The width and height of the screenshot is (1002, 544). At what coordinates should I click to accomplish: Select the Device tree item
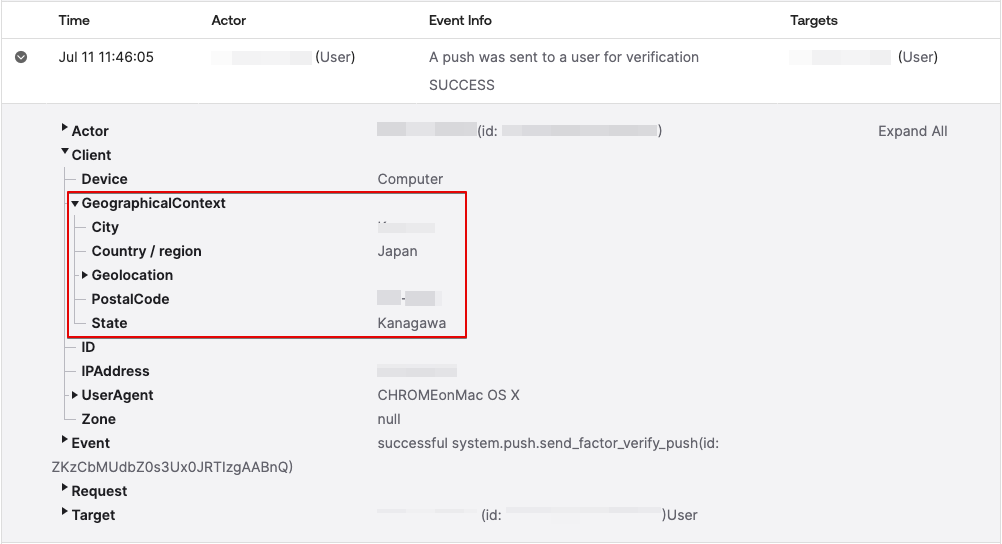pyautogui.click(x=104, y=179)
